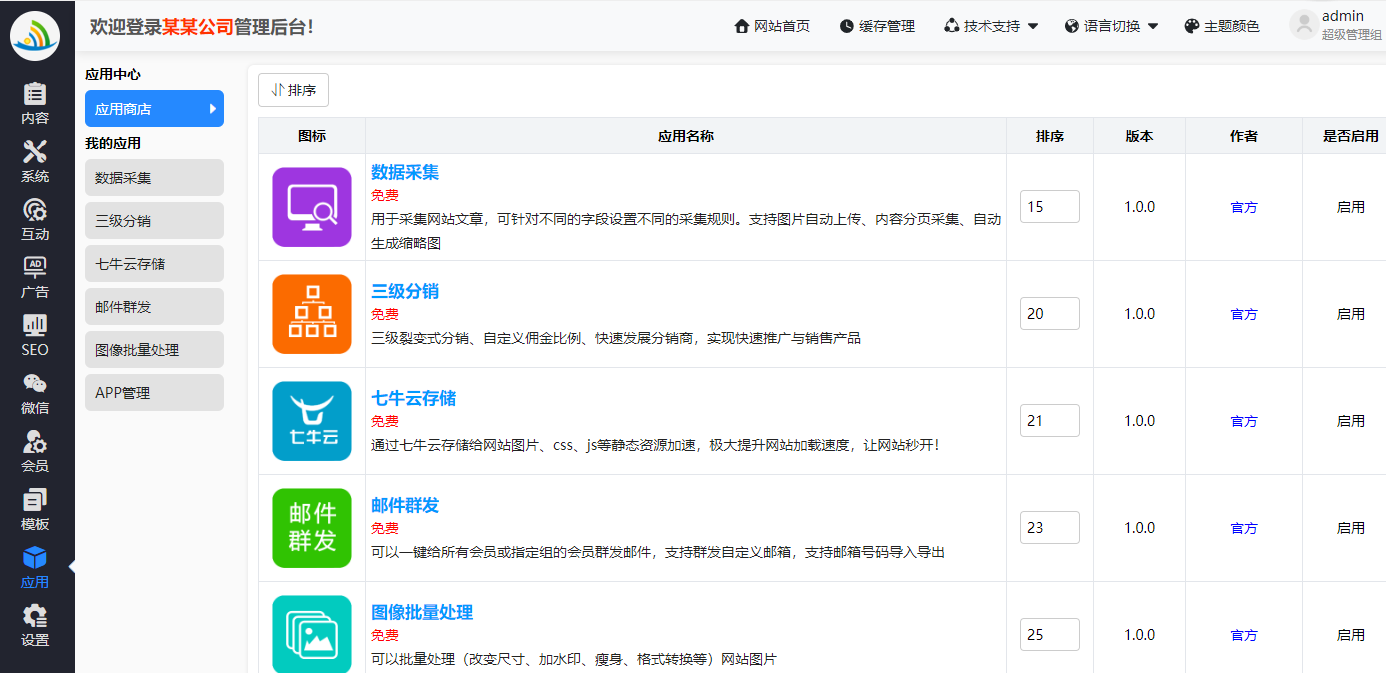The width and height of the screenshot is (1386, 673).
Task: Open 图像批量处理 in my apps list
Action: pos(154,350)
